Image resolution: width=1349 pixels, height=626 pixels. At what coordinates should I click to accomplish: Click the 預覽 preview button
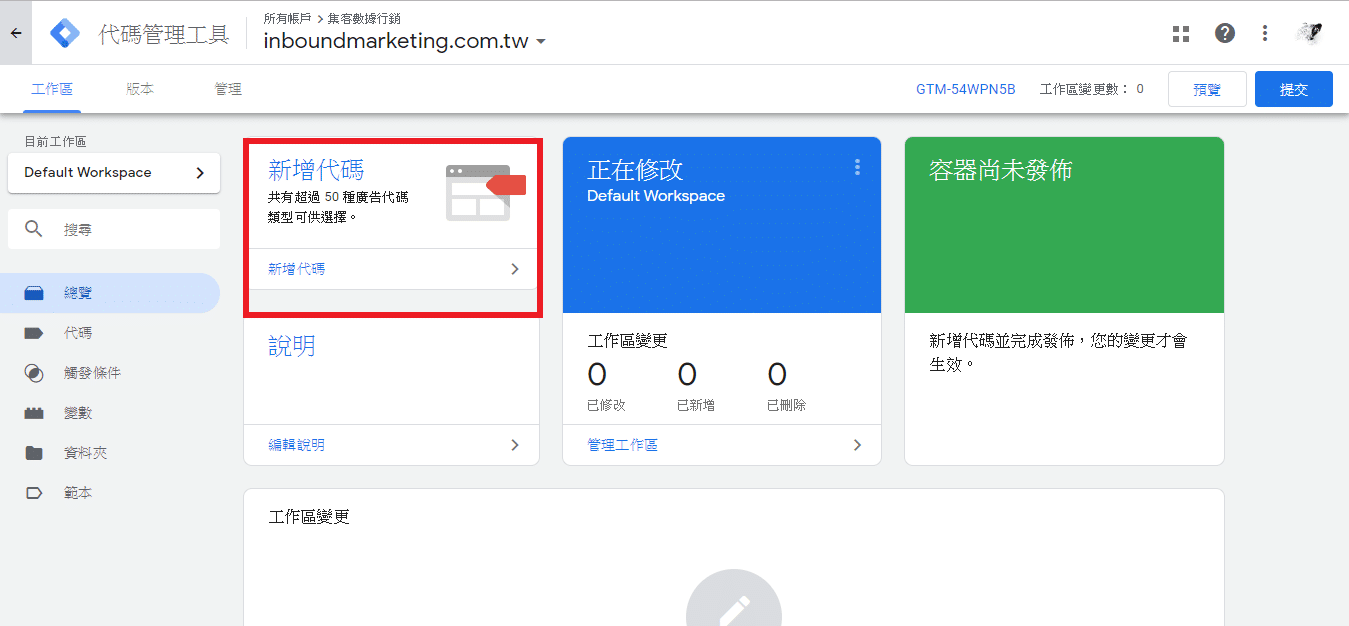pos(1206,88)
